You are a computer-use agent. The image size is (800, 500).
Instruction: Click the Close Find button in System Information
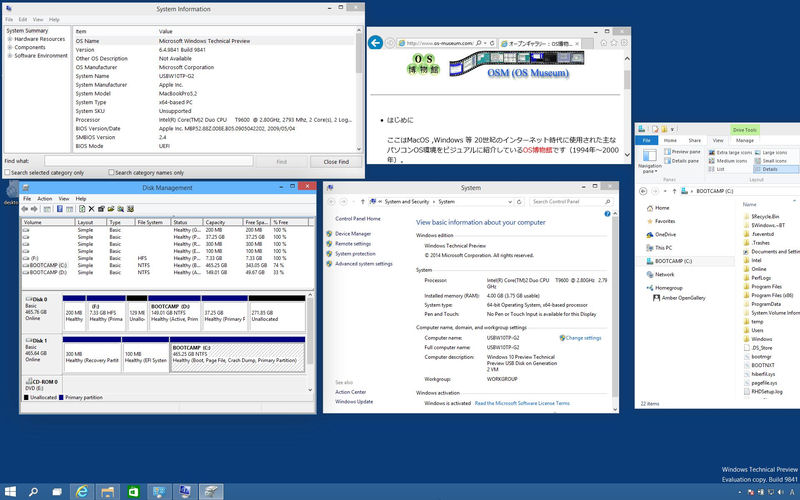tap(336, 162)
